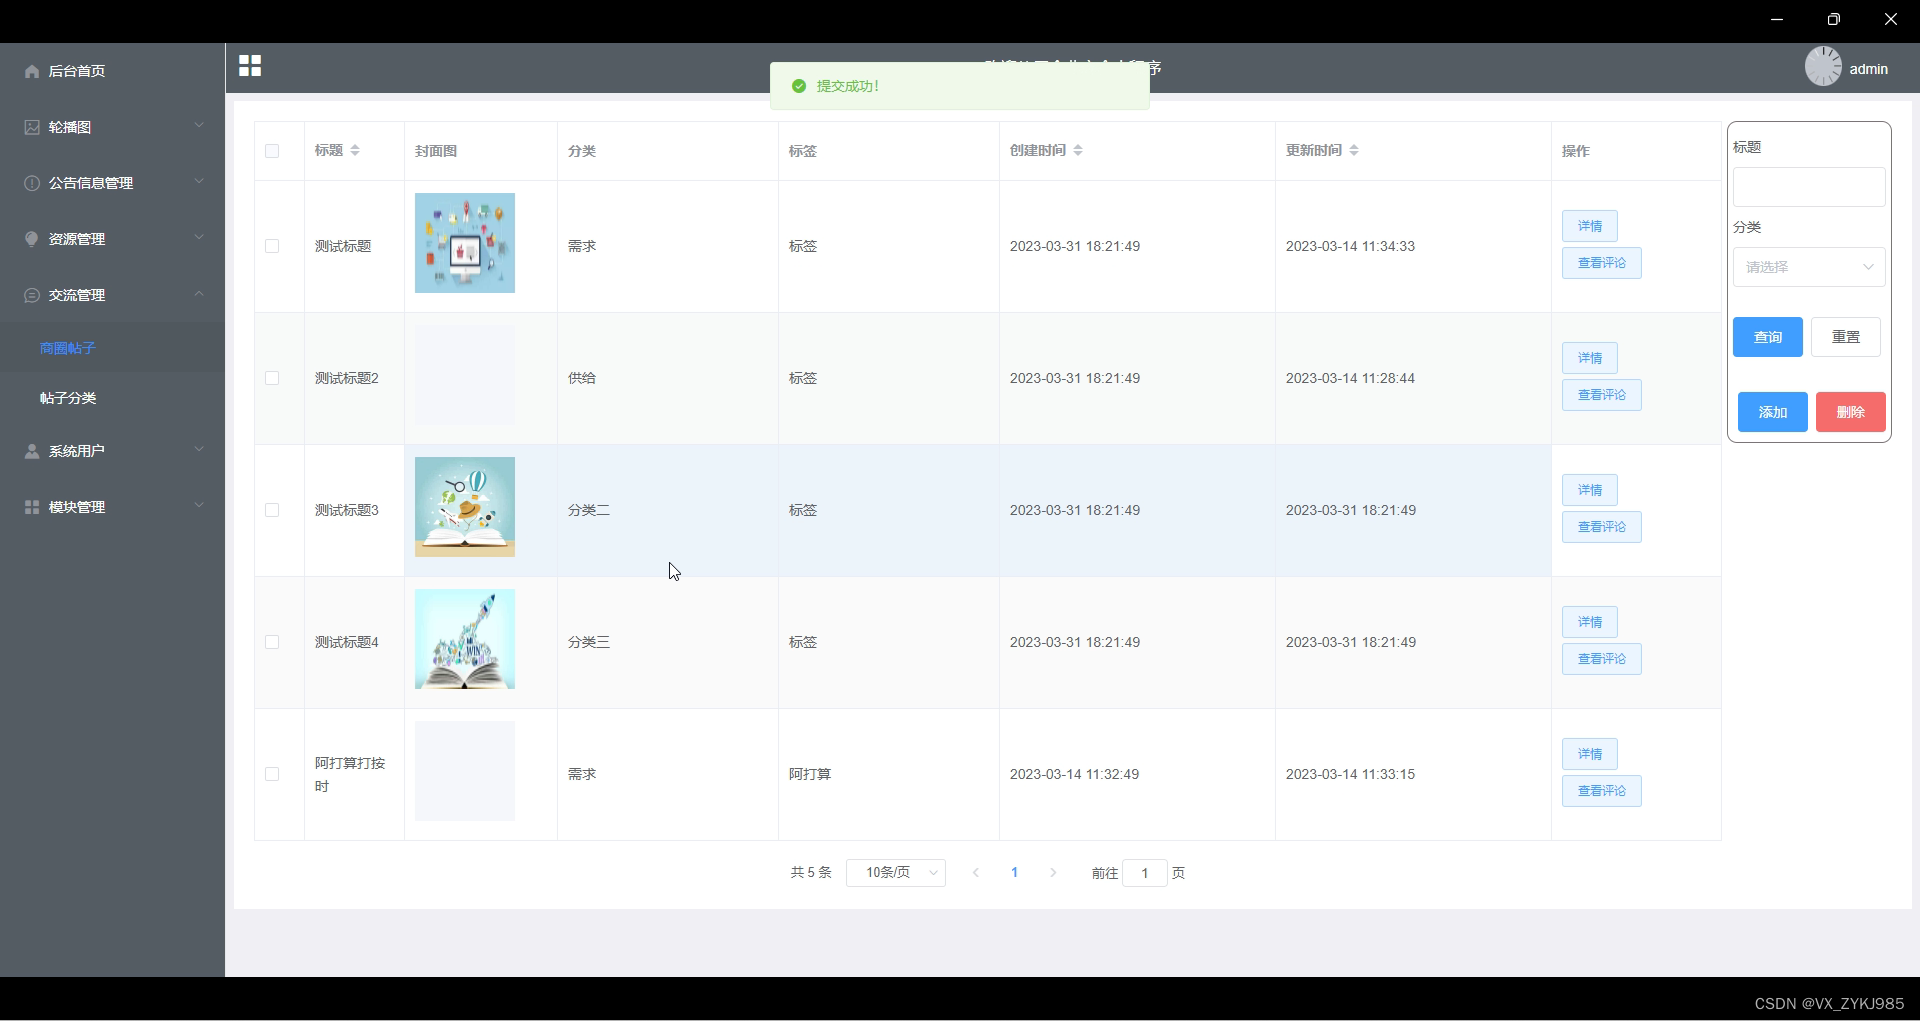Viewport: 1920px width, 1021px height.
Task: Click 详情 for row 测试标题4
Action: click(1590, 622)
